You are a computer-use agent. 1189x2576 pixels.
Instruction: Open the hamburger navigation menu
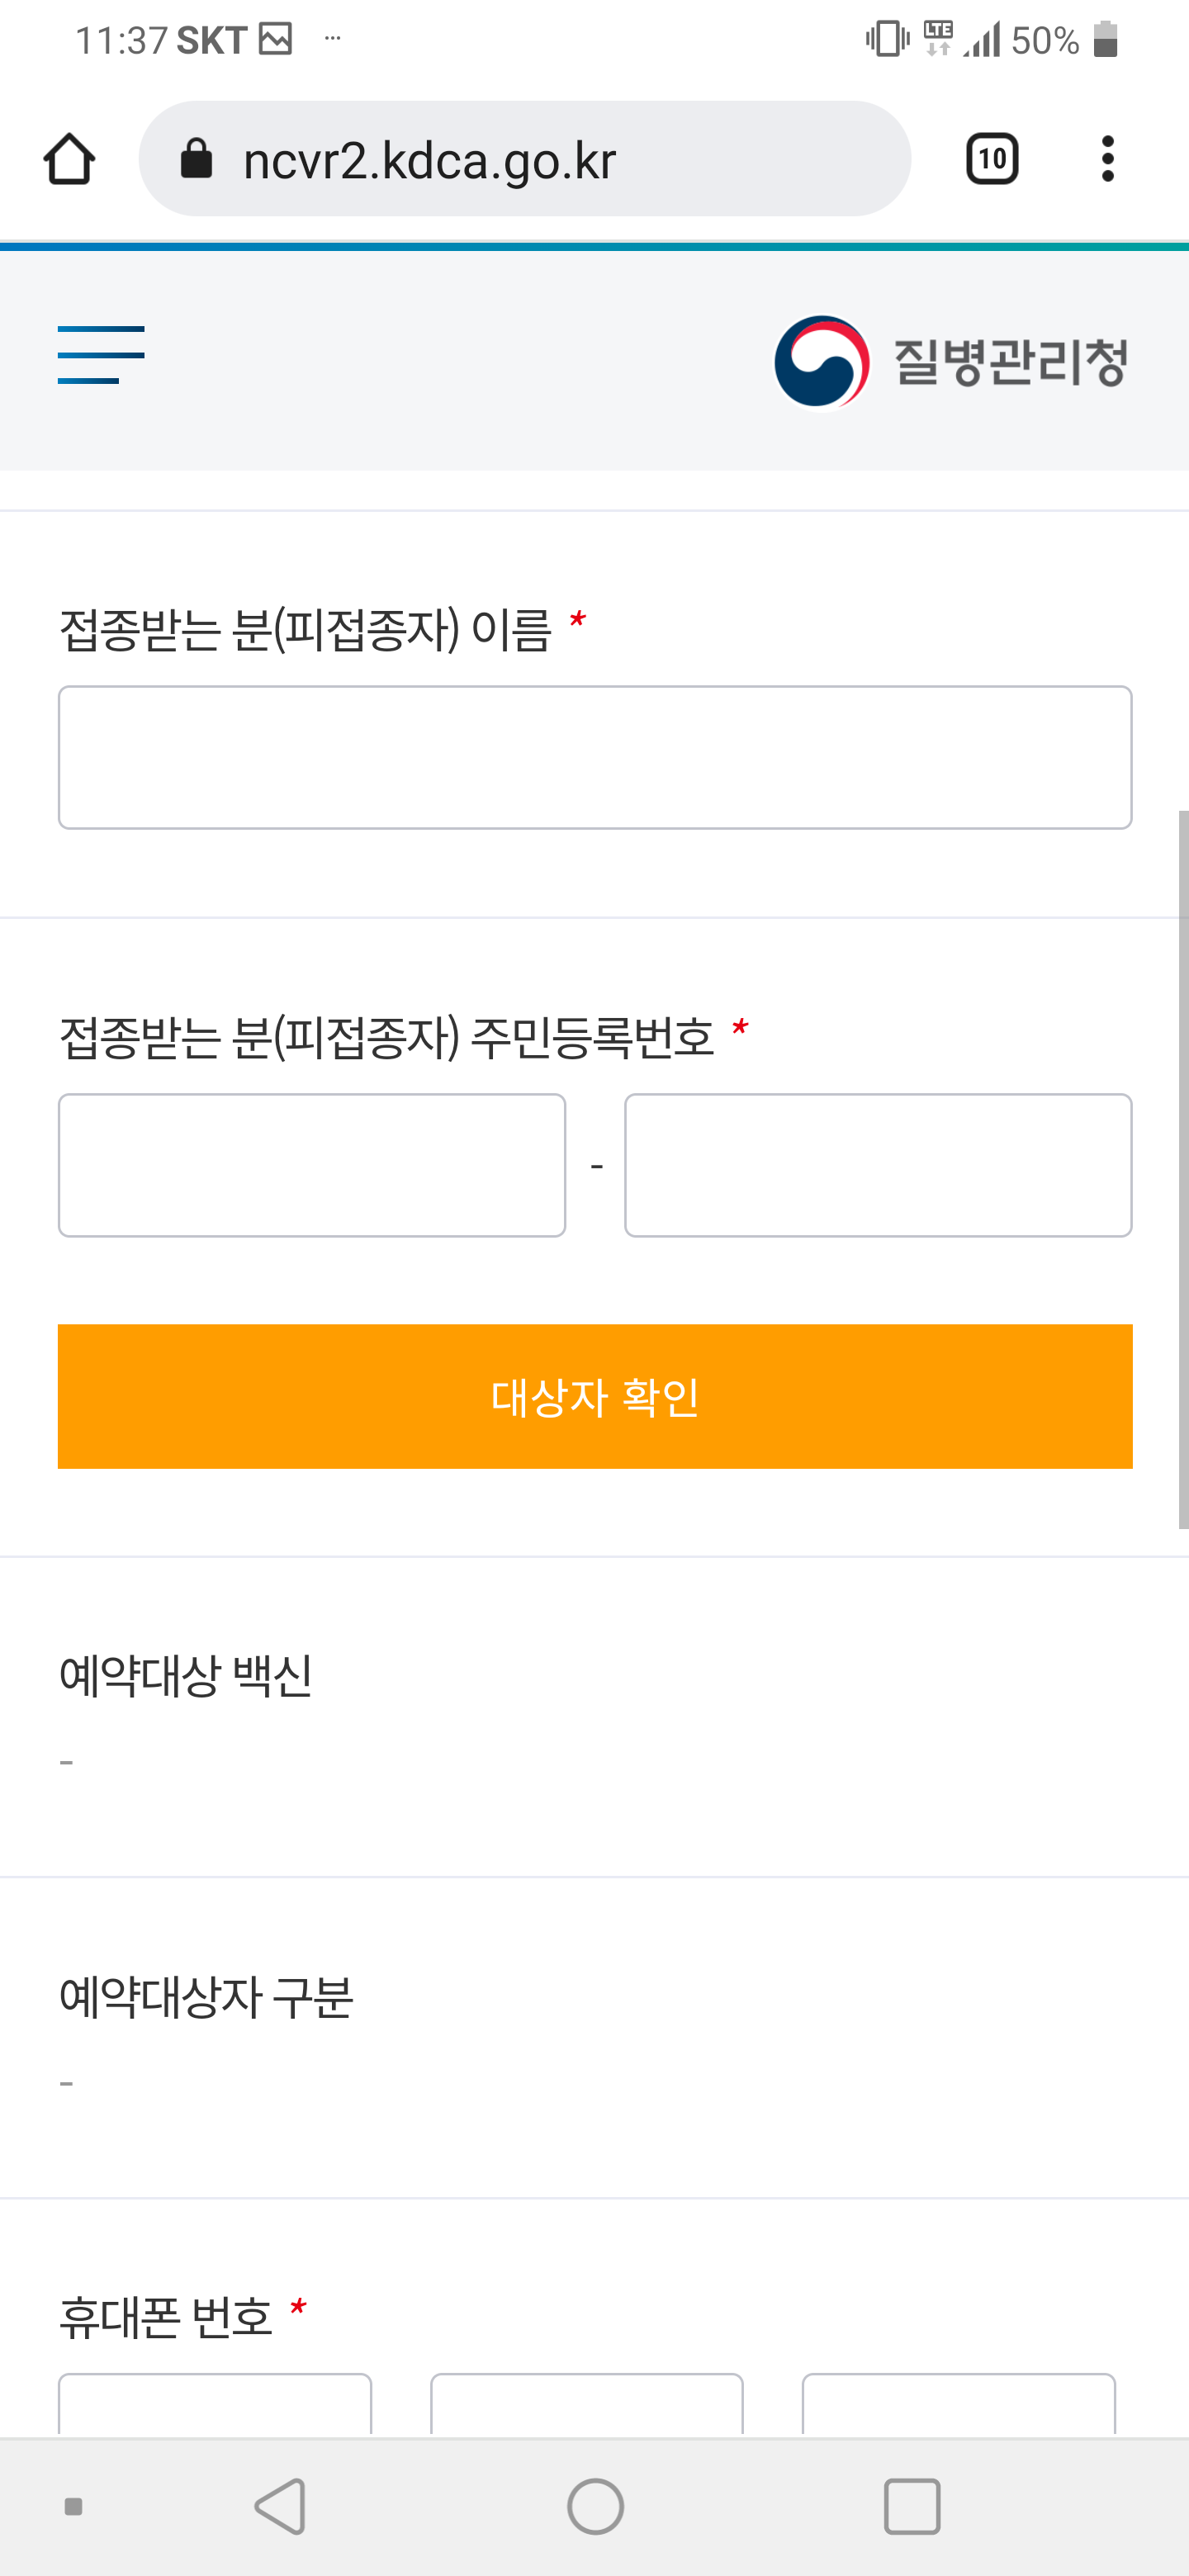pos(101,355)
